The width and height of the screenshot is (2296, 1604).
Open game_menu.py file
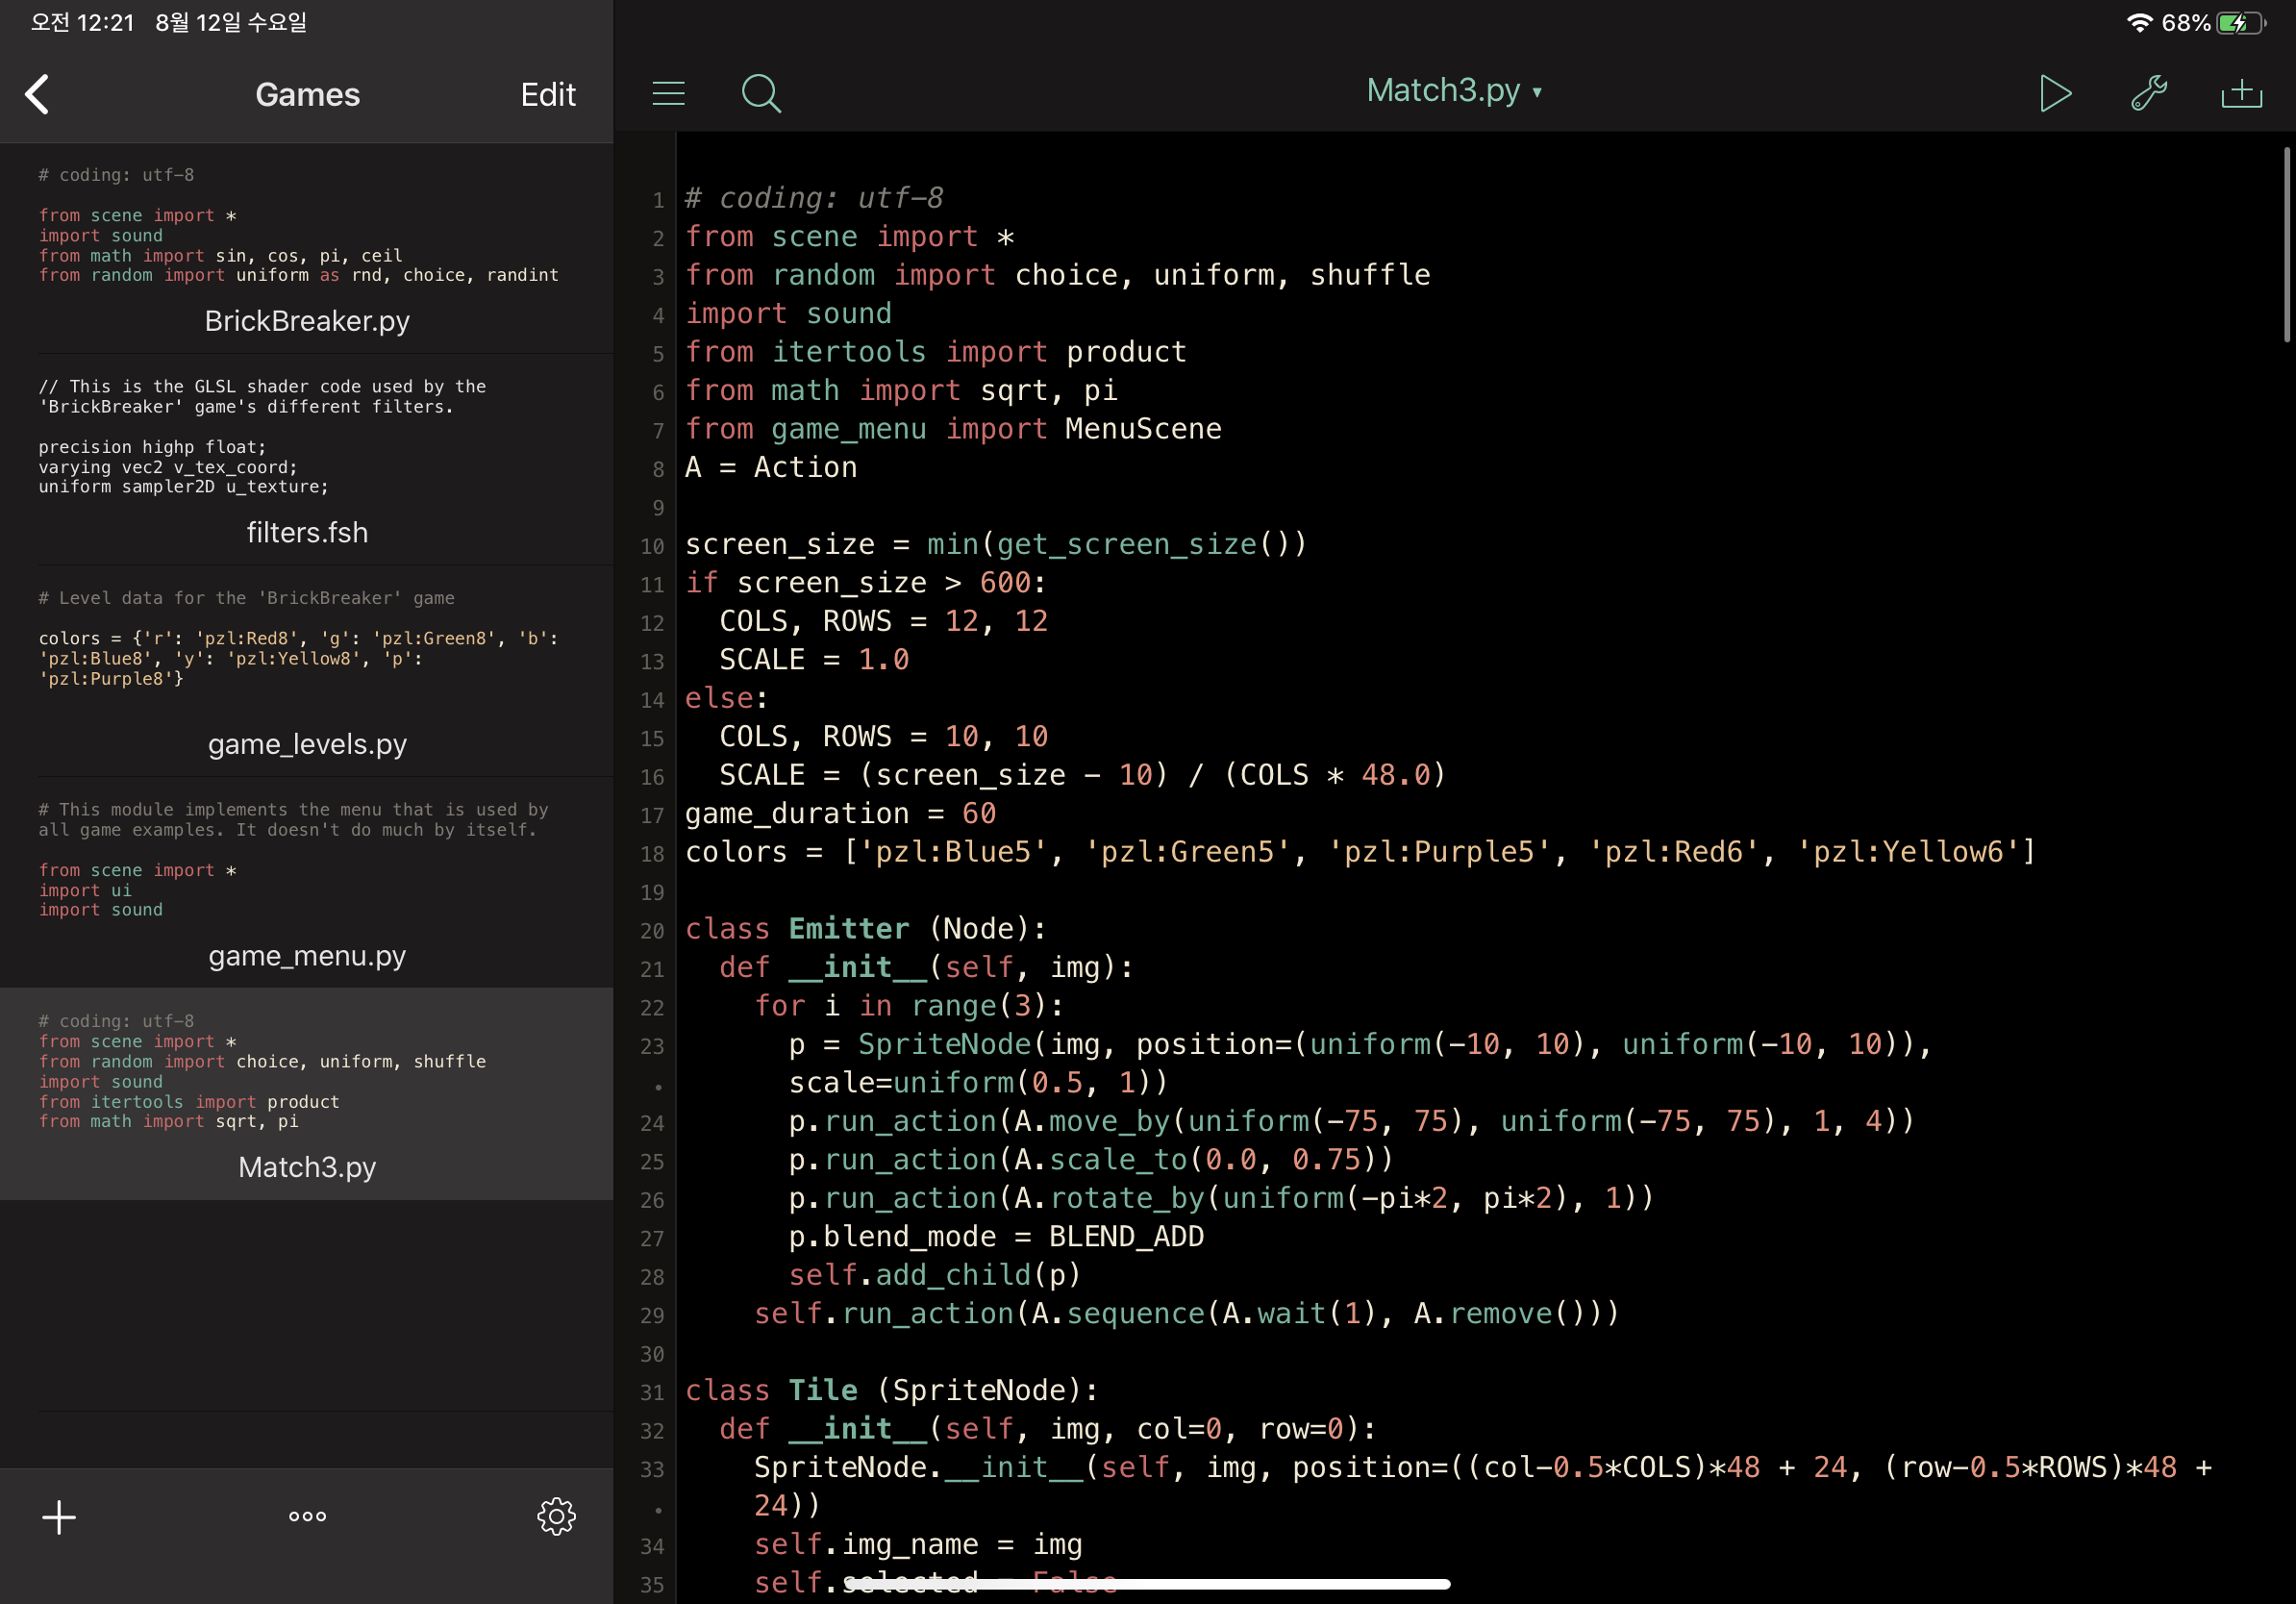[x=307, y=955]
